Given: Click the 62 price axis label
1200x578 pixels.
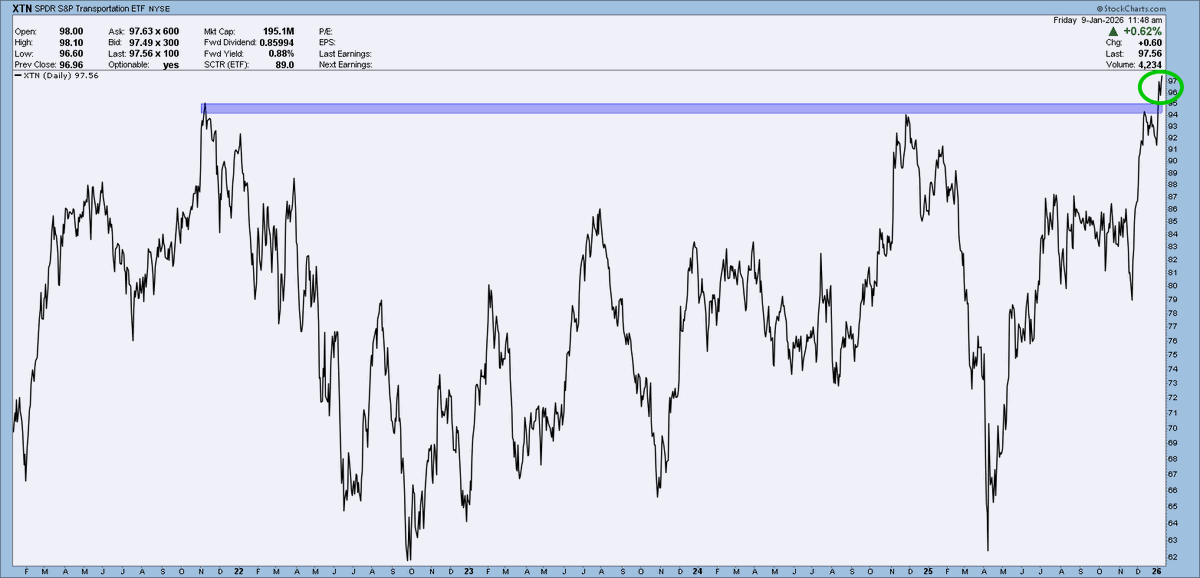Looking at the screenshot, I should (x=1172, y=556).
